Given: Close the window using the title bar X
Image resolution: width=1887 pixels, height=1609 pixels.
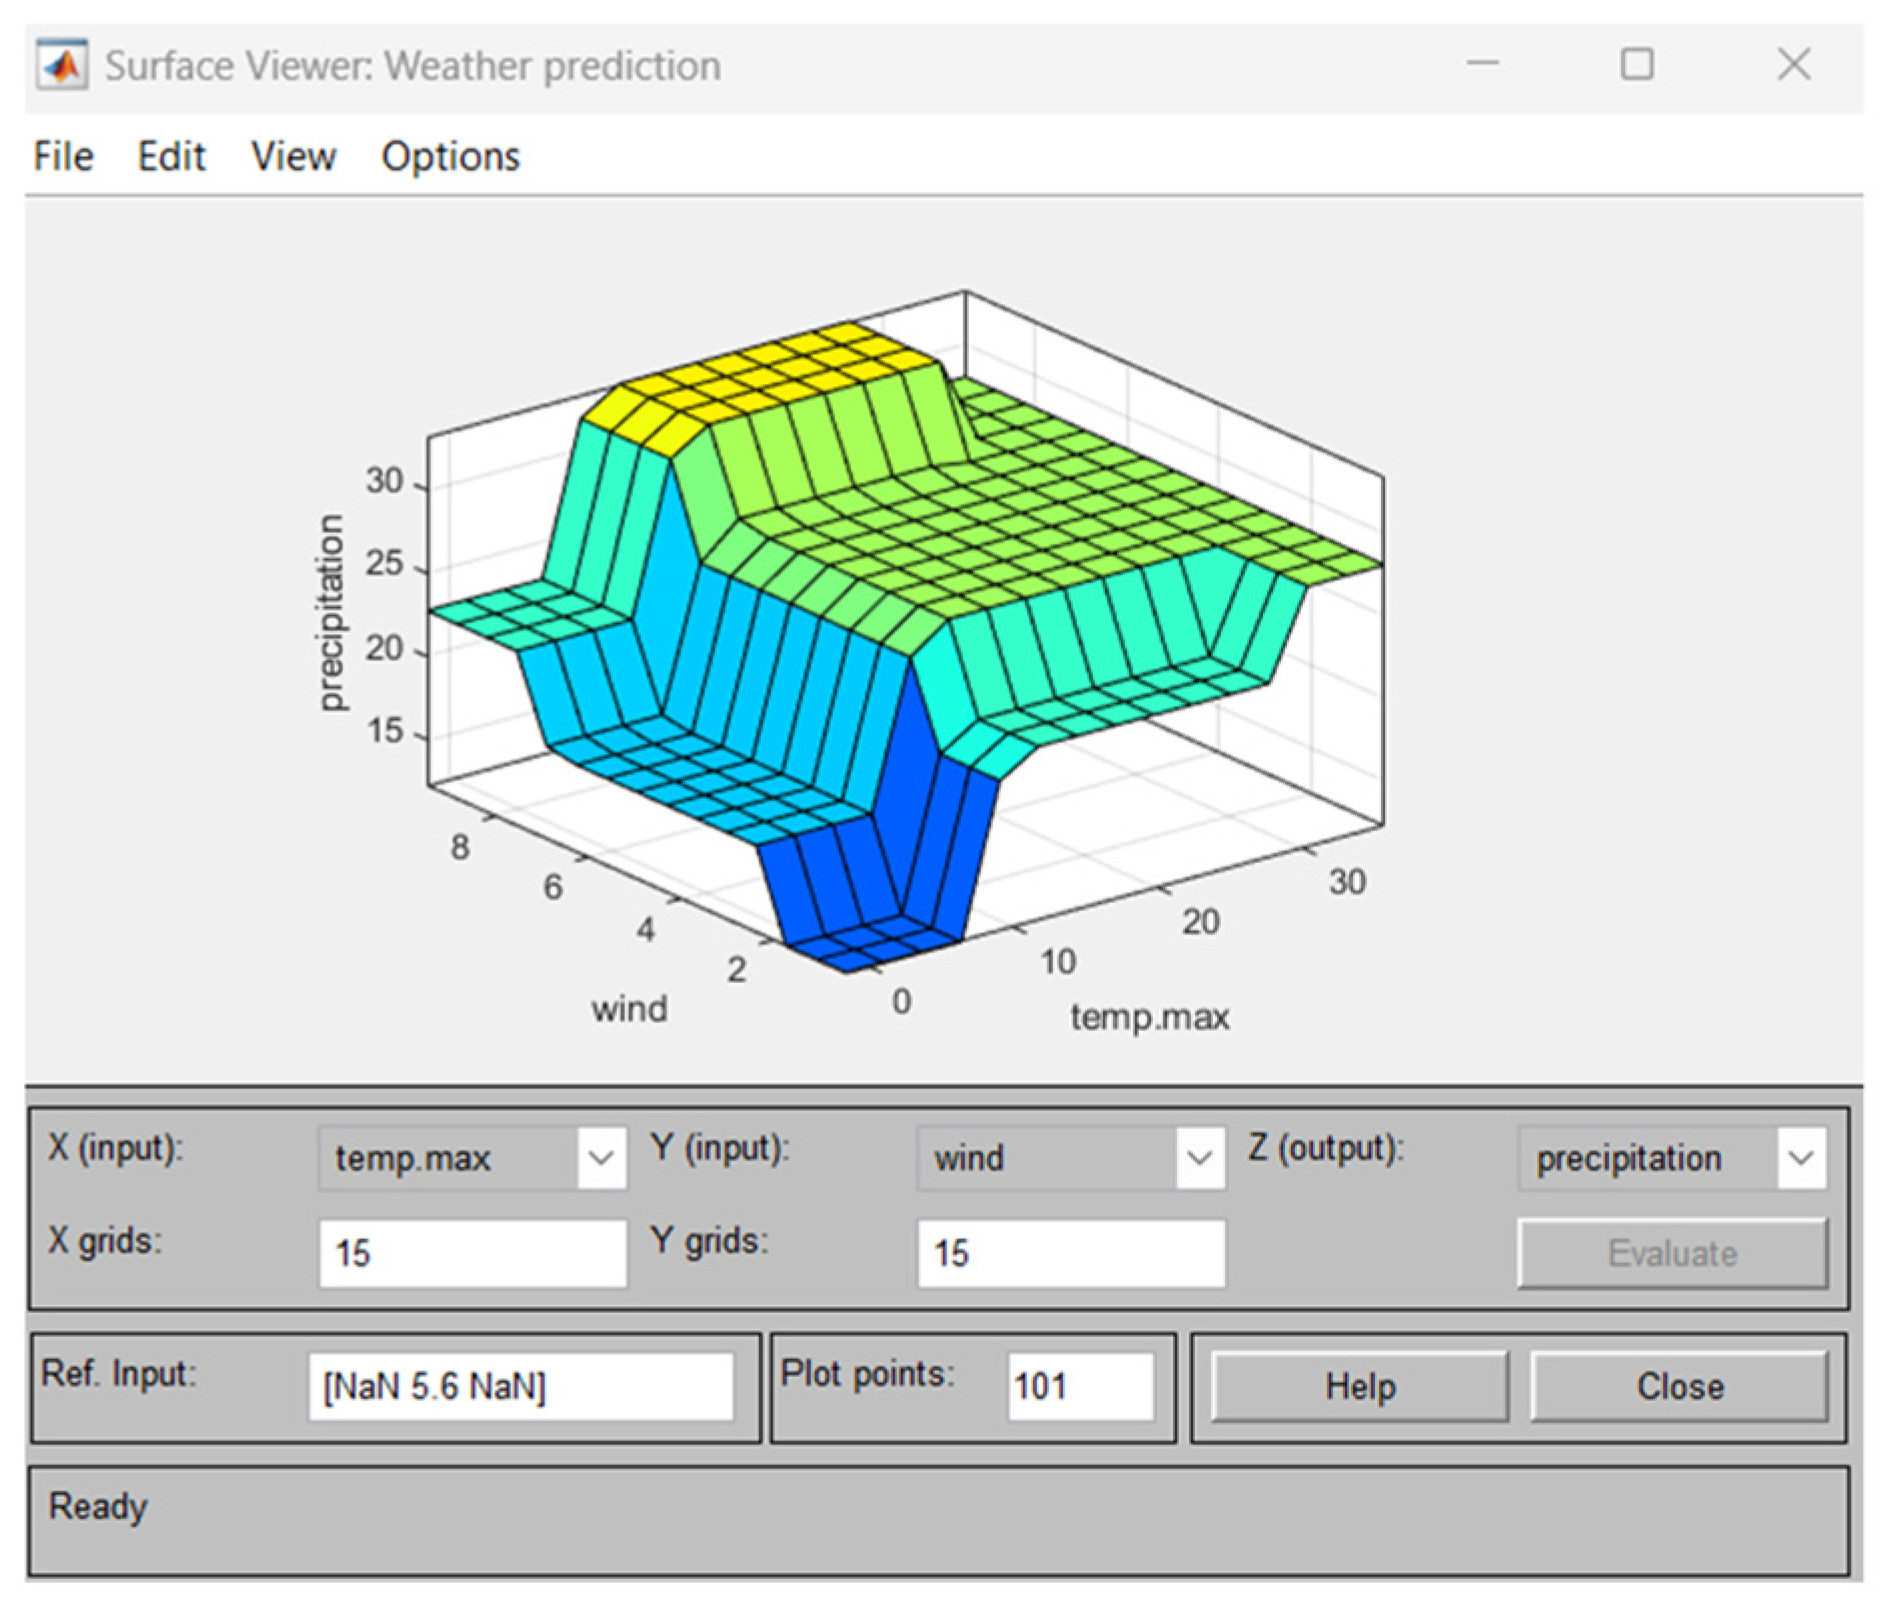Looking at the screenshot, I should pos(1793,64).
